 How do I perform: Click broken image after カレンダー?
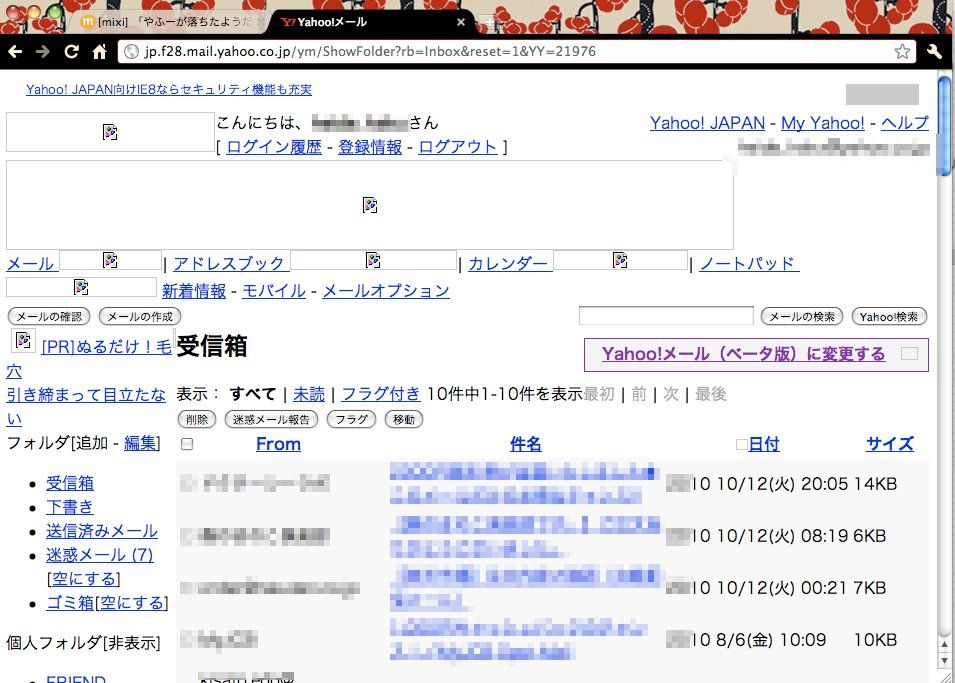pos(620,260)
